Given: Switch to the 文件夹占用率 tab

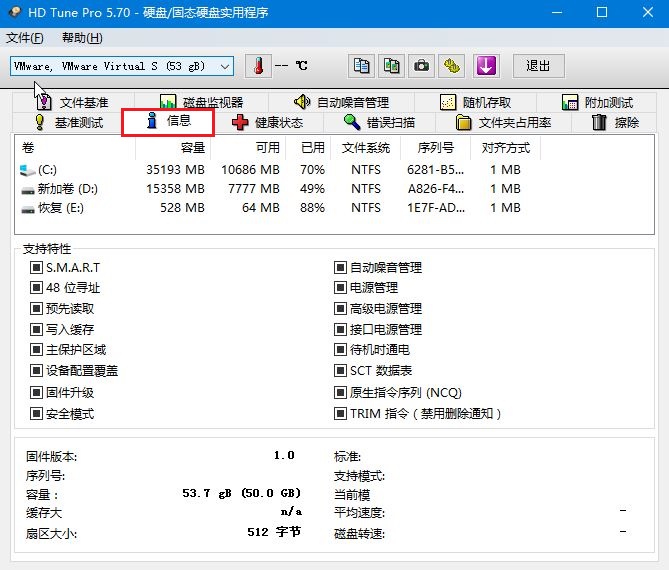Looking at the screenshot, I should point(503,123).
